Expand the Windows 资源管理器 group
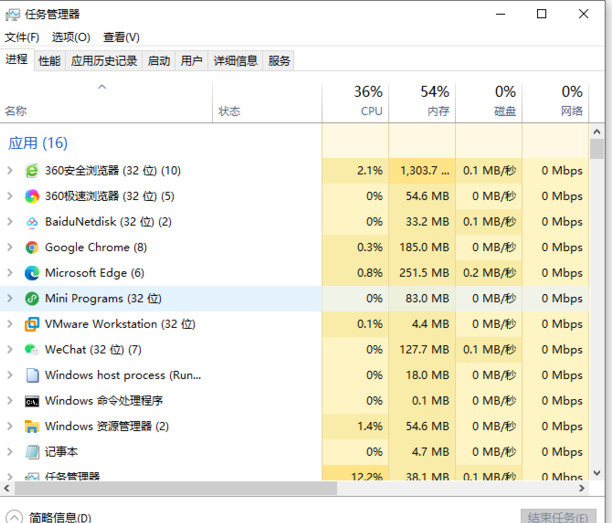Viewport: 612px width, 523px height. (x=10, y=426)
